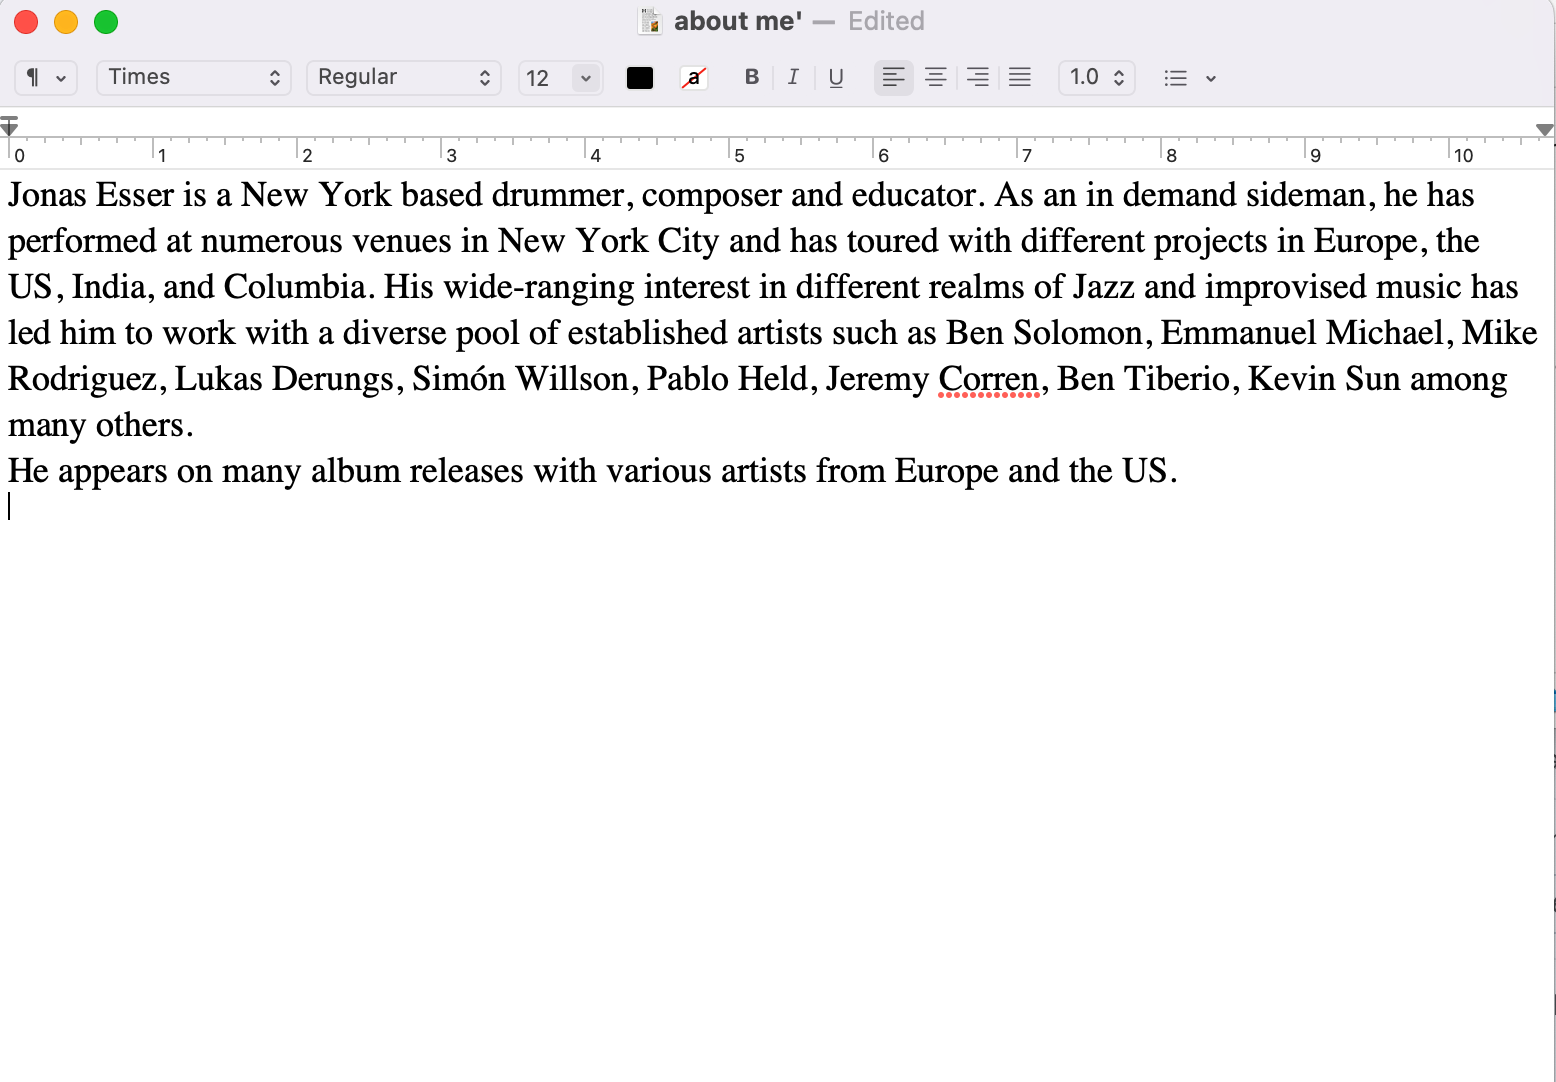Click the right margin marker on ruler
The height and width of the screenshot is (1082, 1556).
[1544, 130]
